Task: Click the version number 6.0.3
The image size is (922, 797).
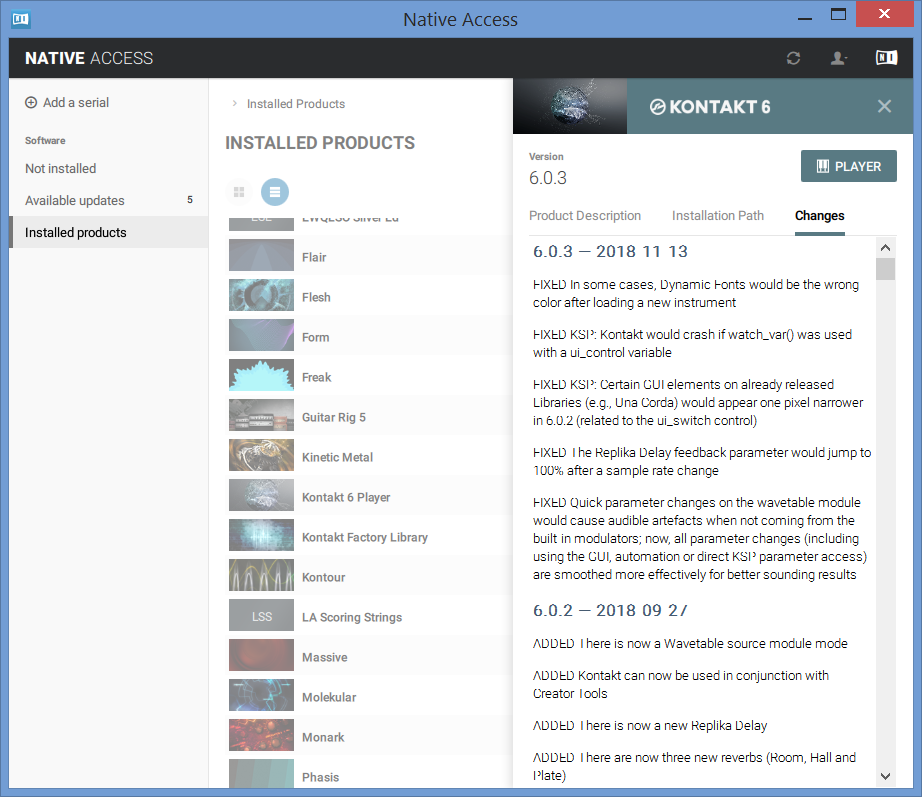Action: (547, 178)
